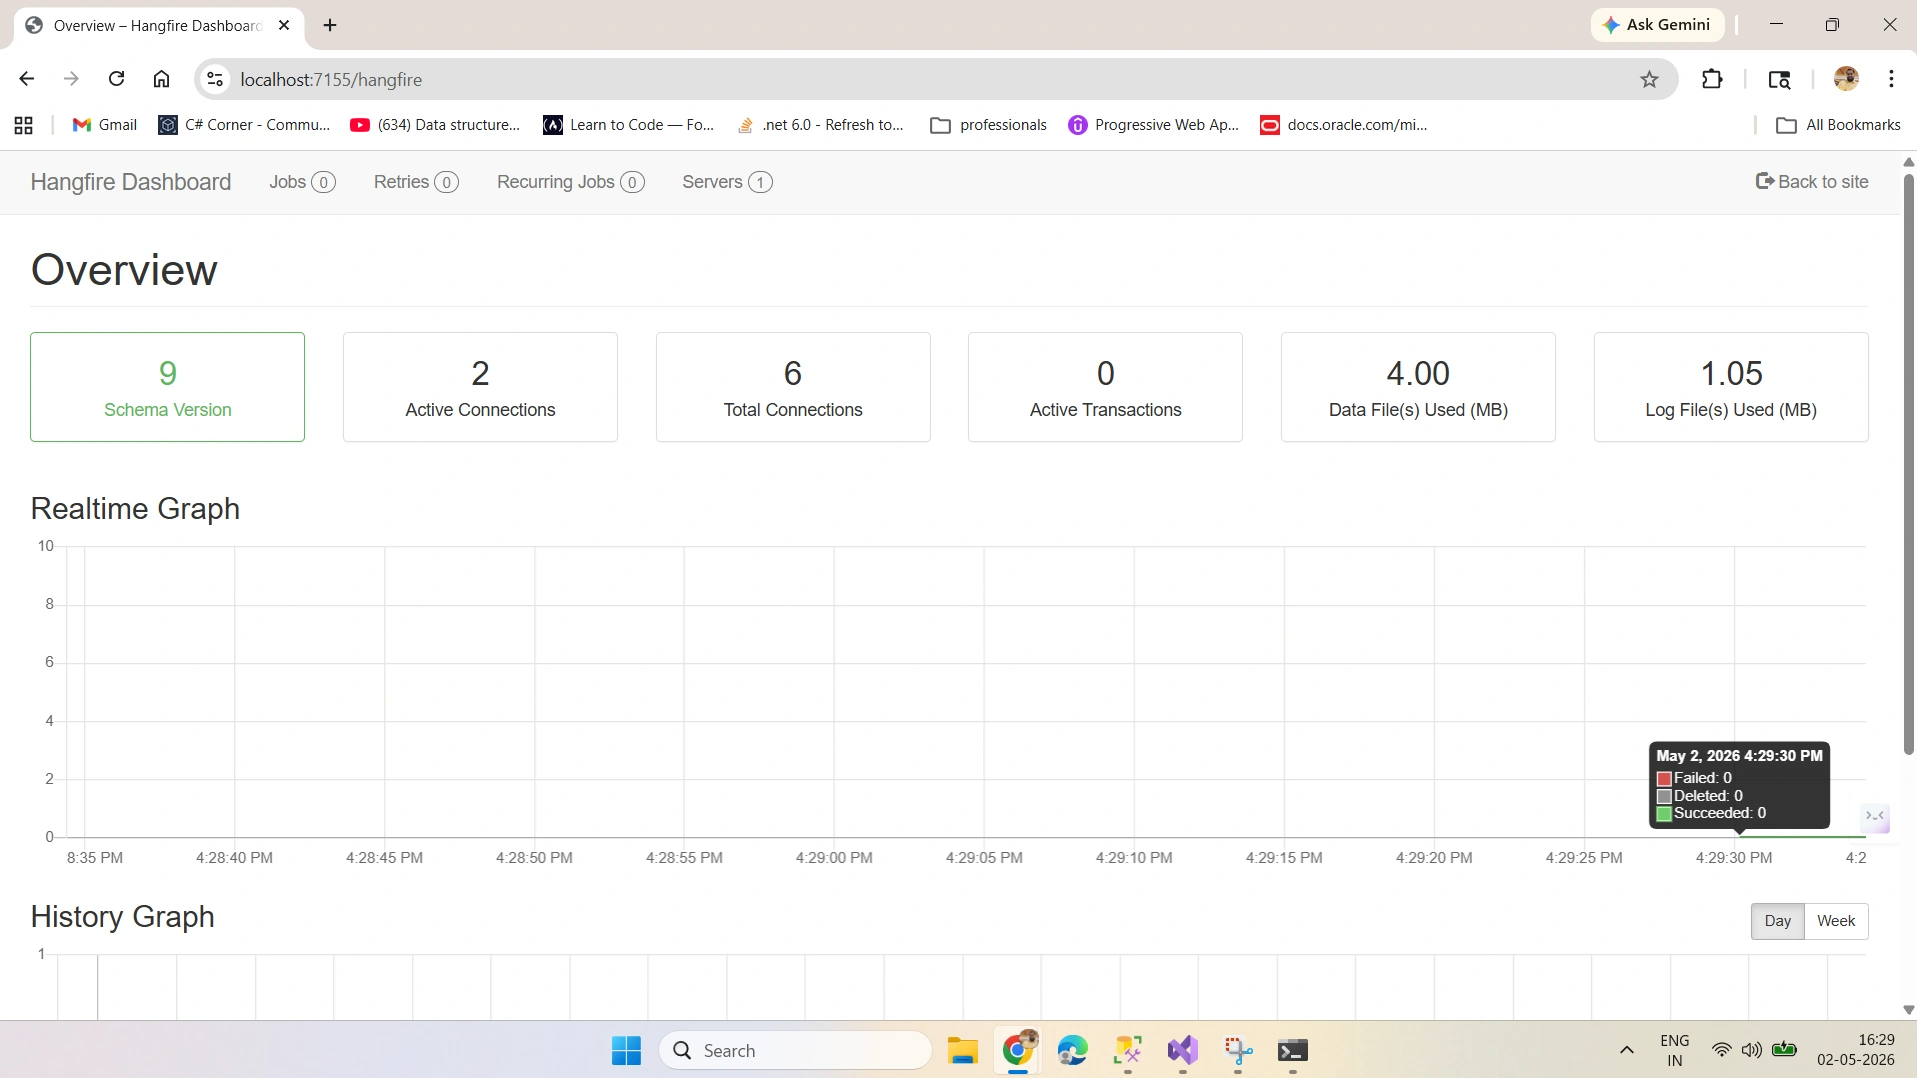Click the Hangfire Dashboard brand link
This screenshot has width=1917, height=1078.
click(x=131, y=182)
